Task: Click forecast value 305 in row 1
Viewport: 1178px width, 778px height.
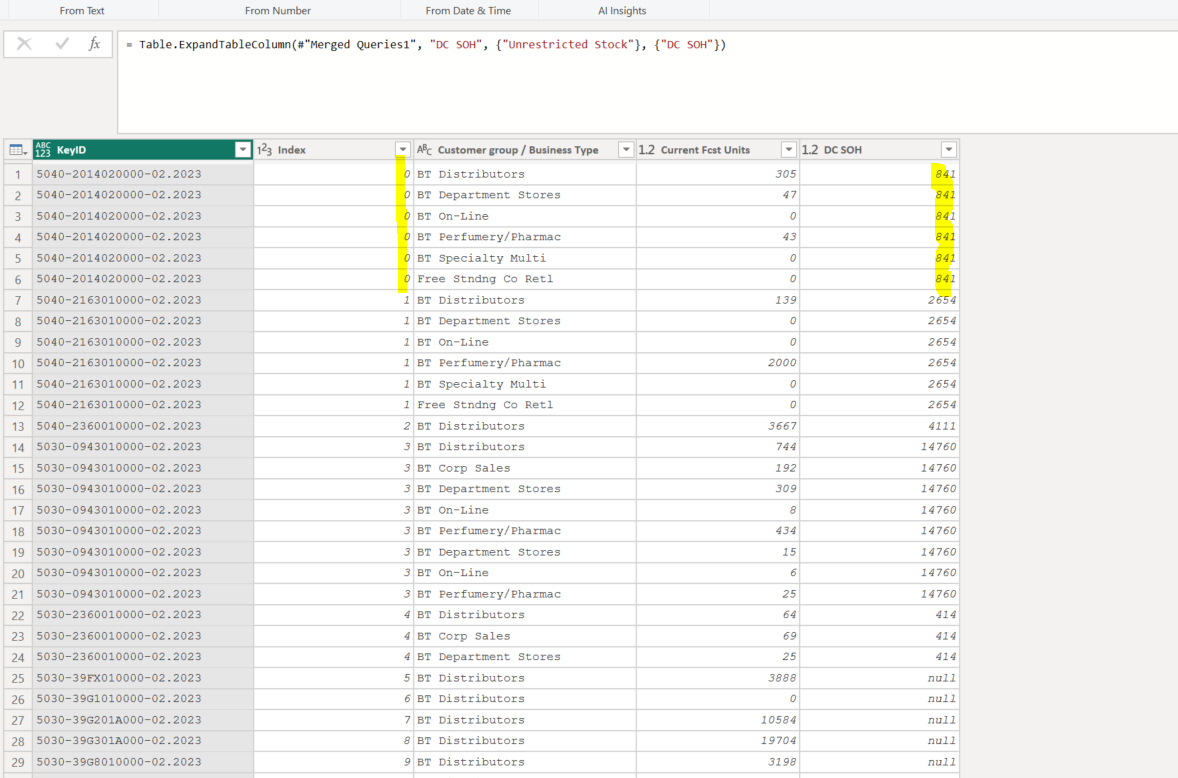Action: pos(717,174)
